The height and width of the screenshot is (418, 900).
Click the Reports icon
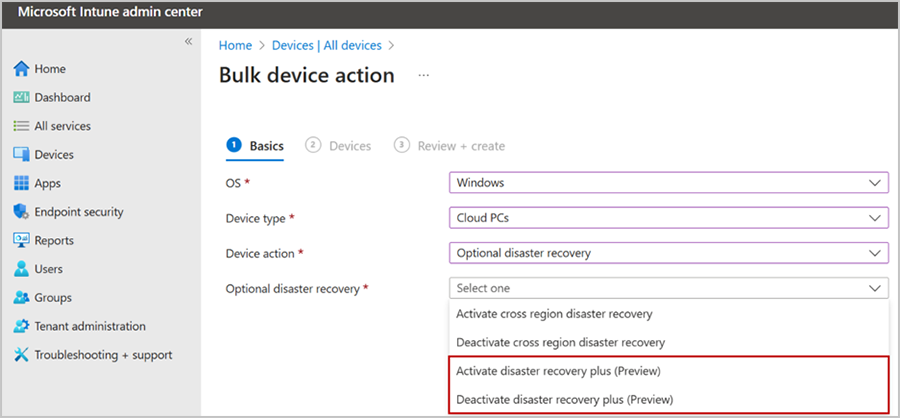pyautogui.click(x=21, y=241)
